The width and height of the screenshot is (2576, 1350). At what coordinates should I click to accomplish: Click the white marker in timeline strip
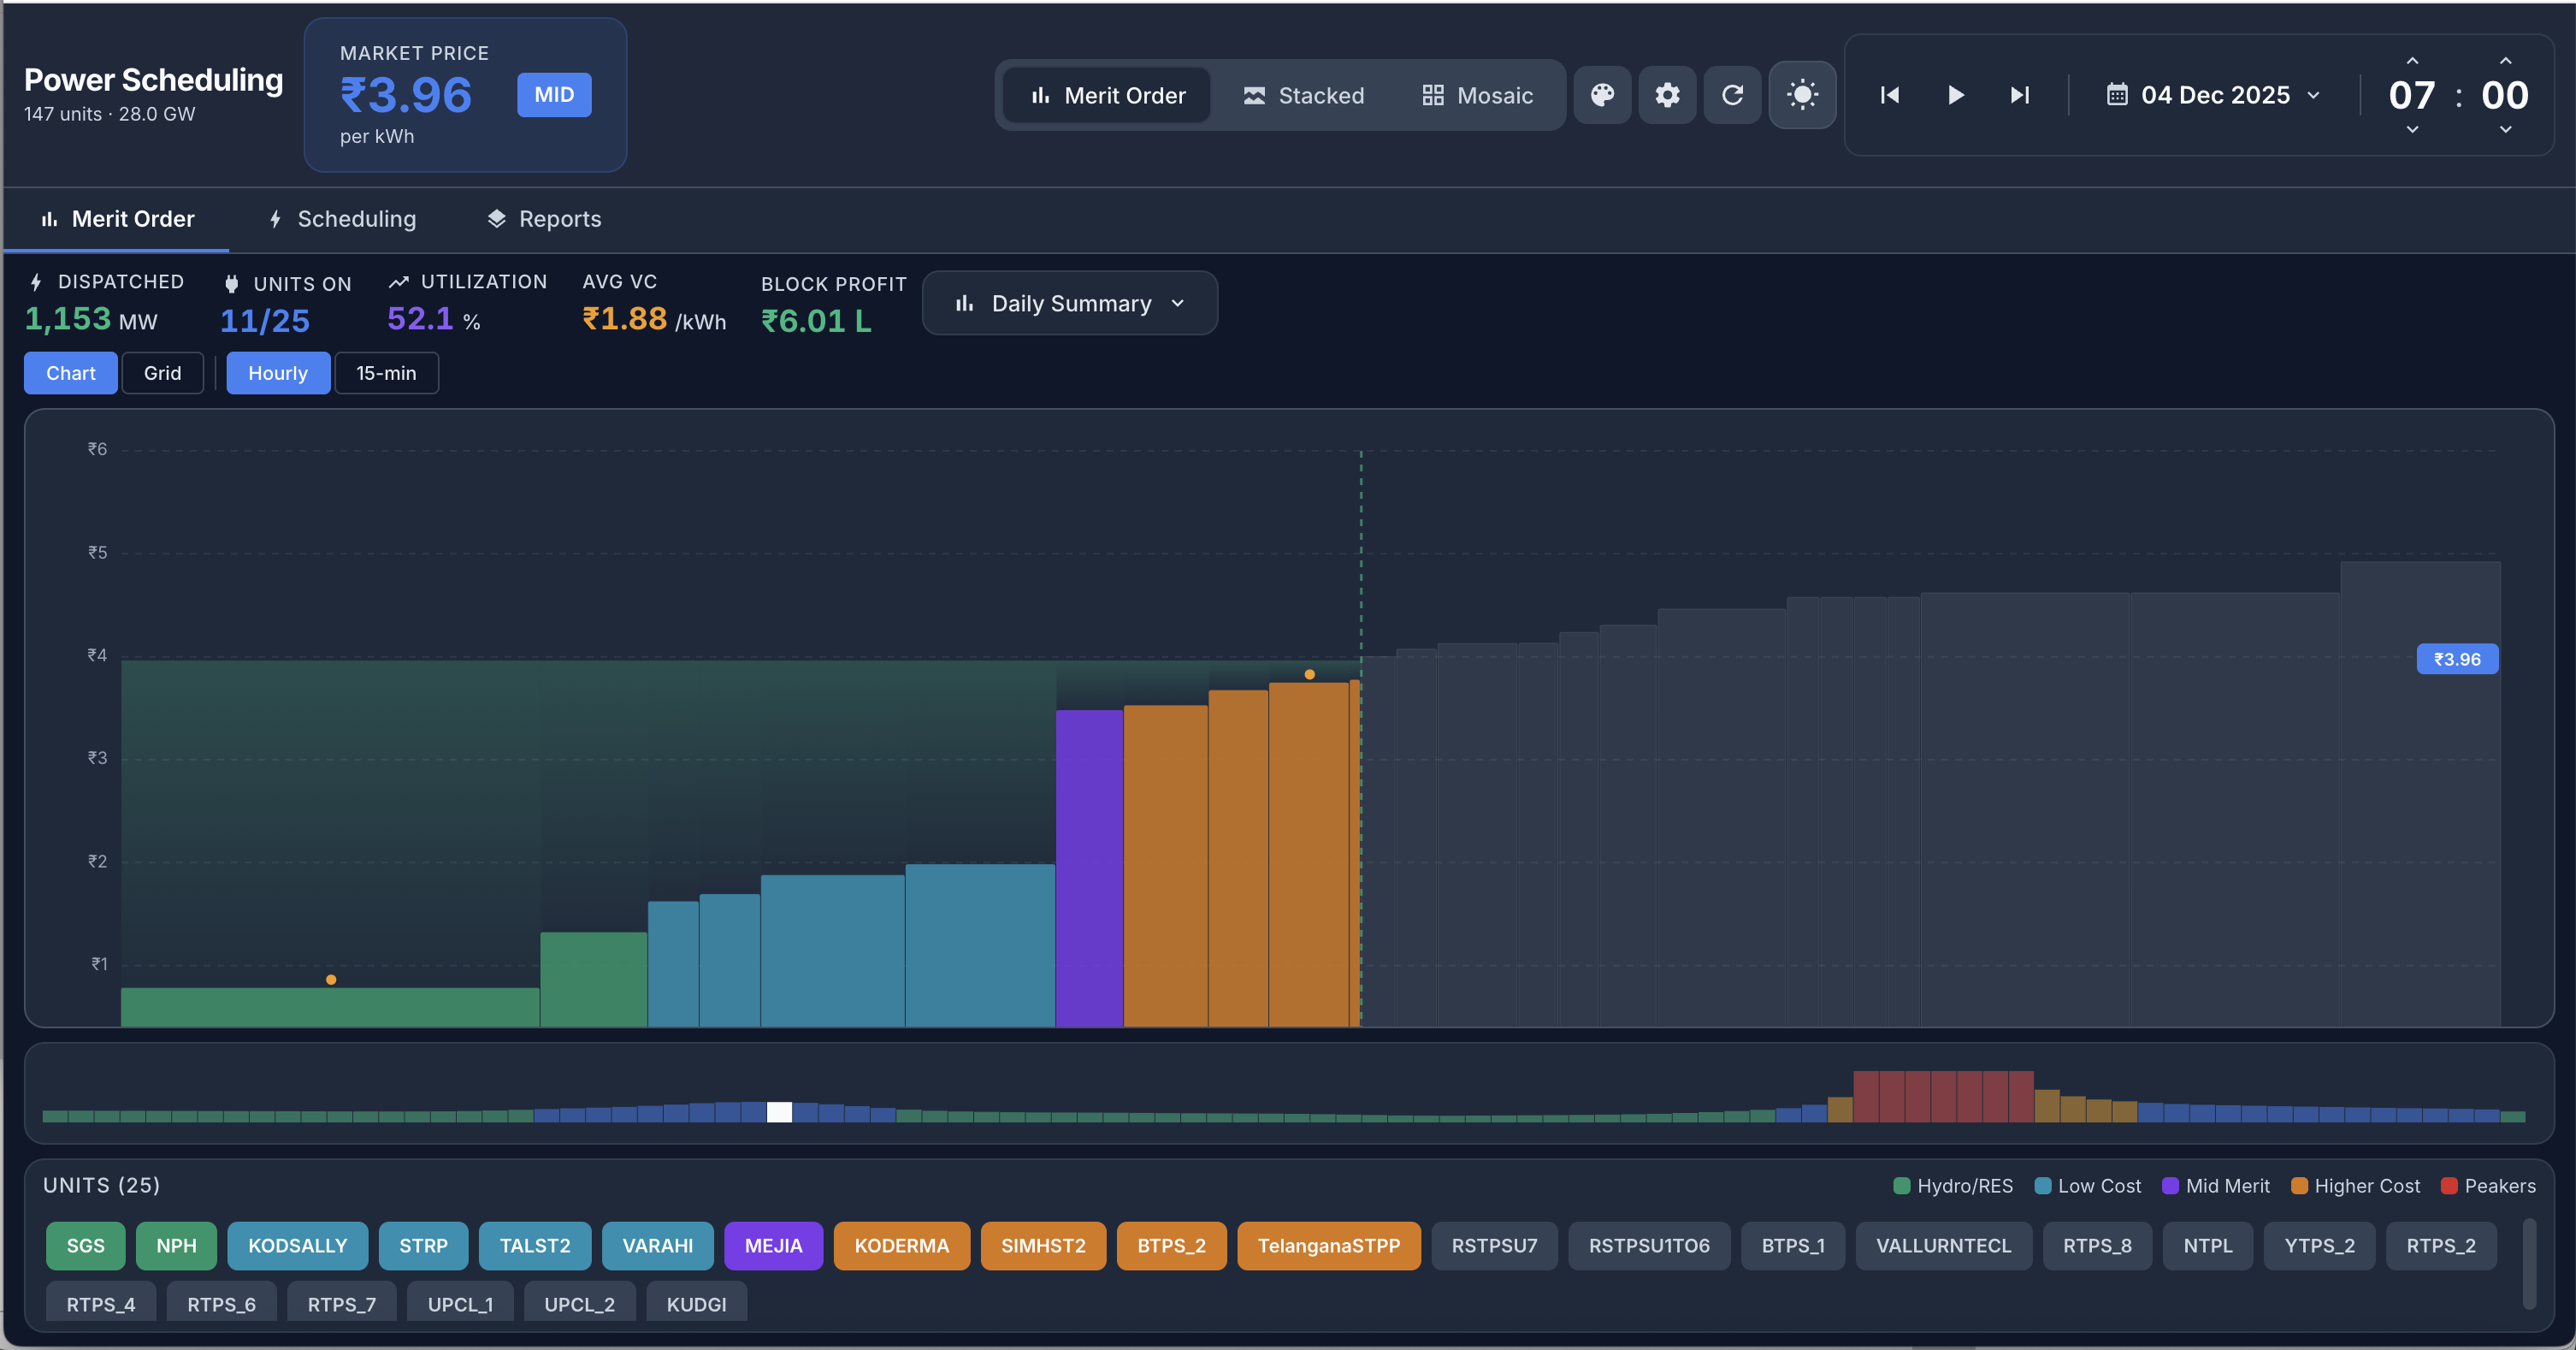click(779, 1111)
